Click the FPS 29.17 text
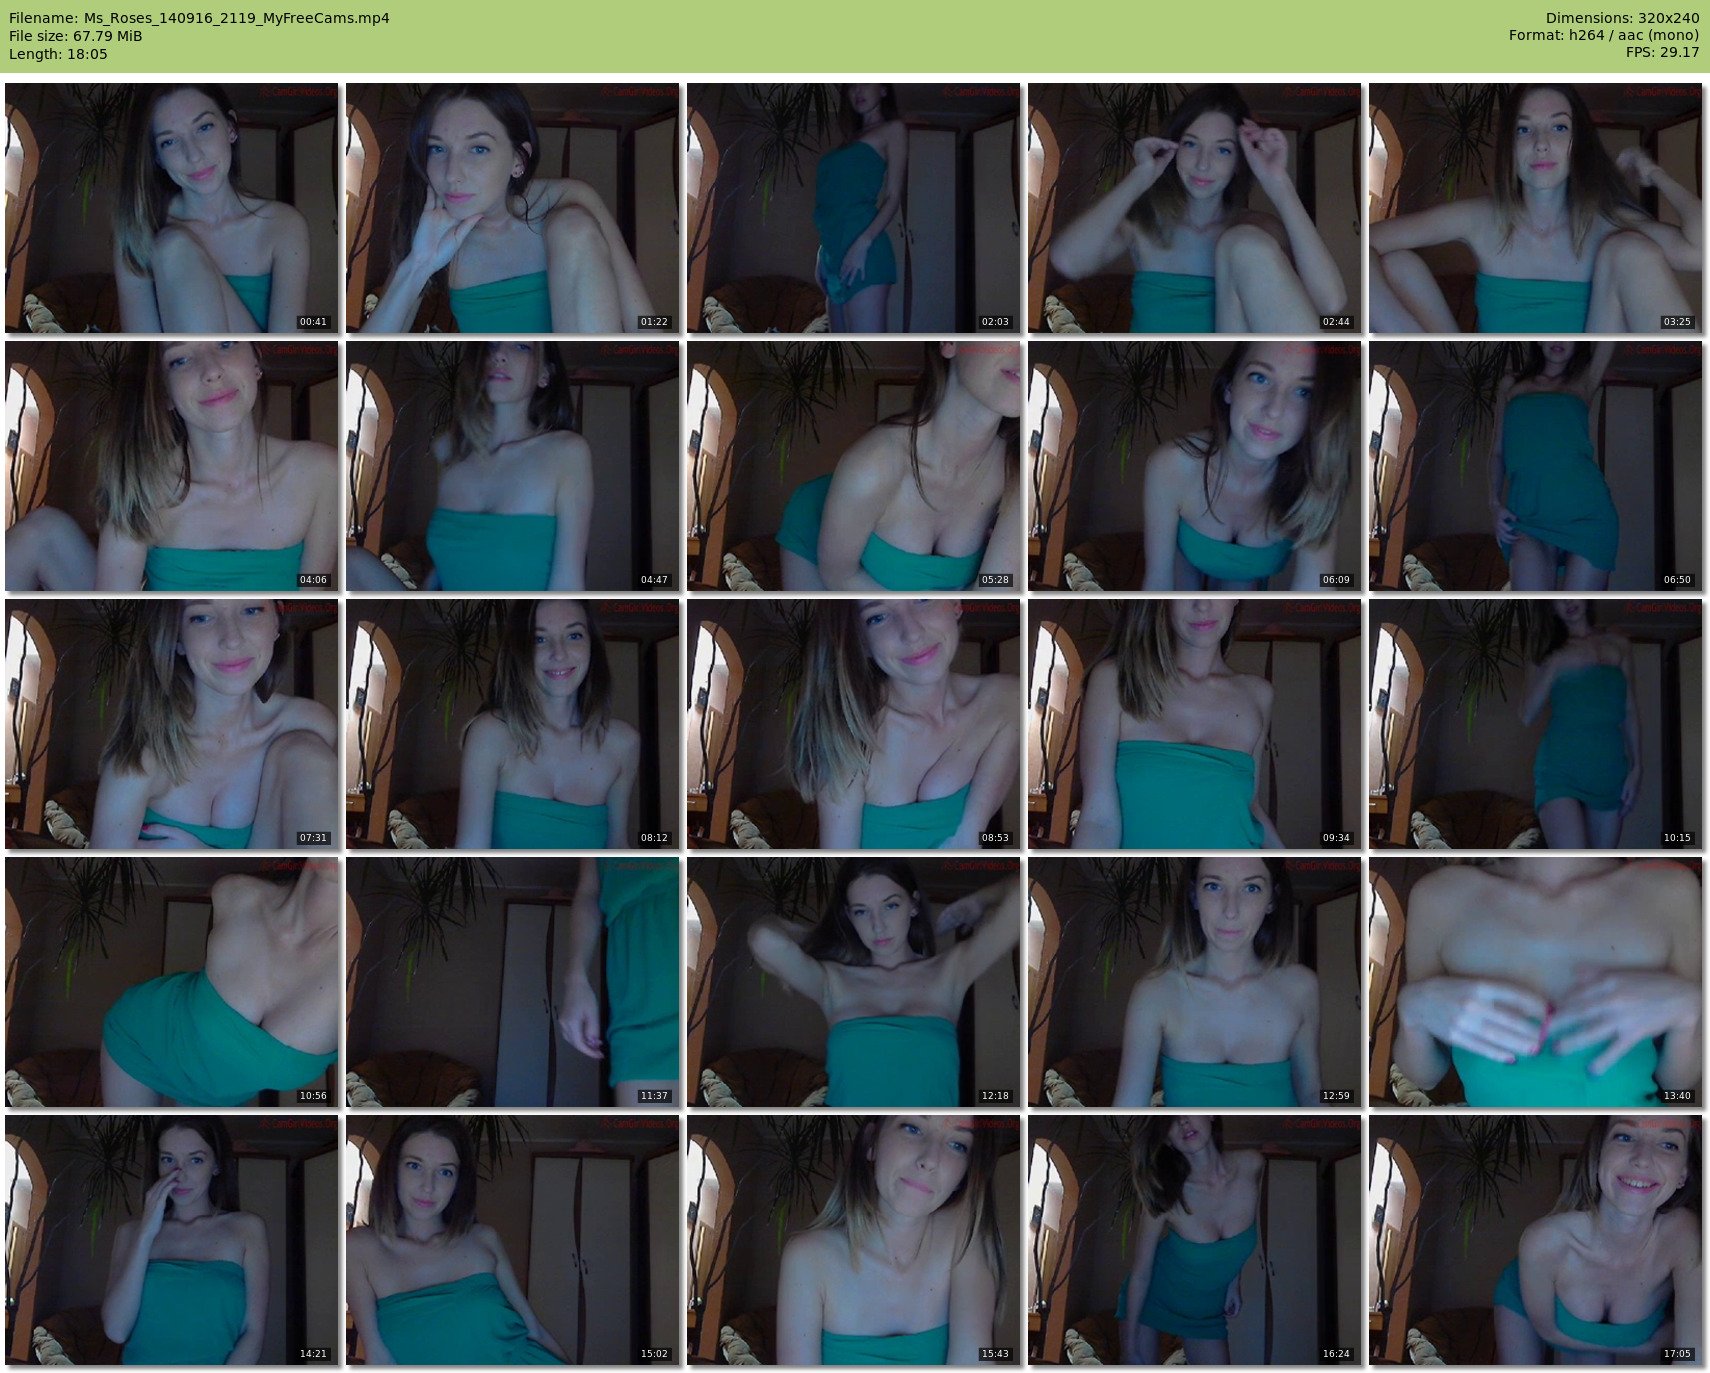 point(1662,52)
